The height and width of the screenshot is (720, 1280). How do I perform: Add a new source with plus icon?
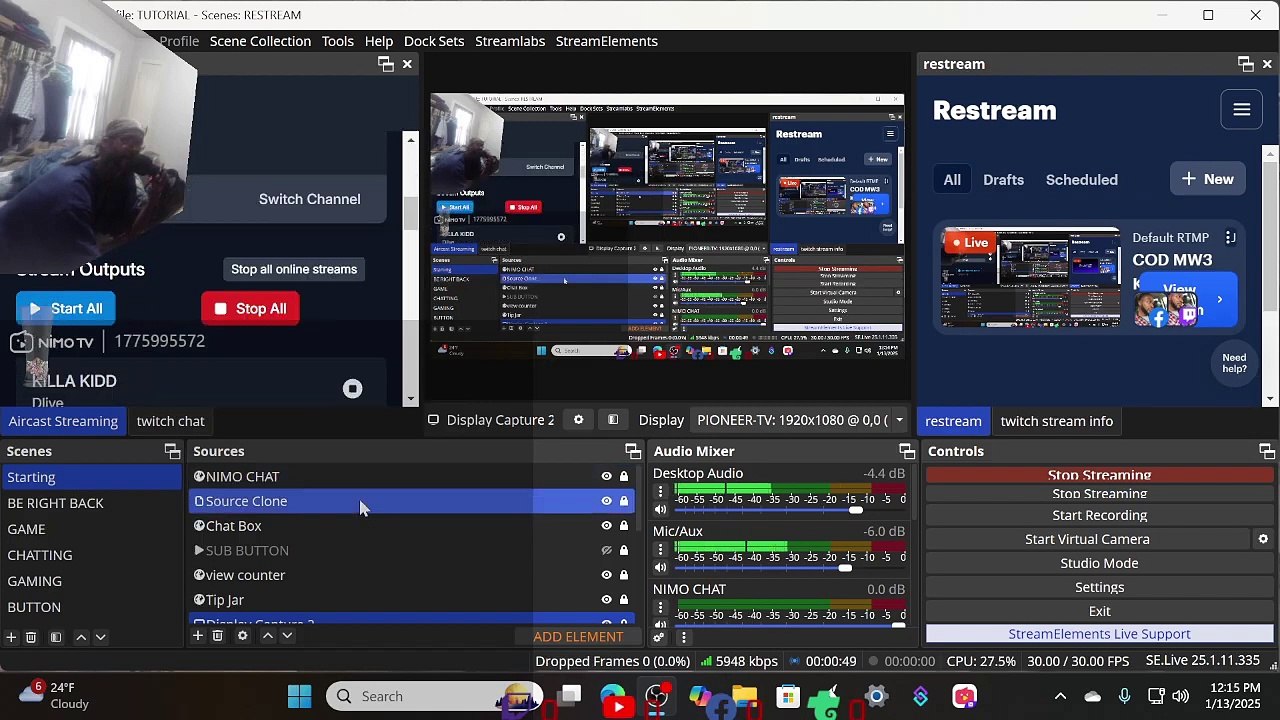pos(198,636)
